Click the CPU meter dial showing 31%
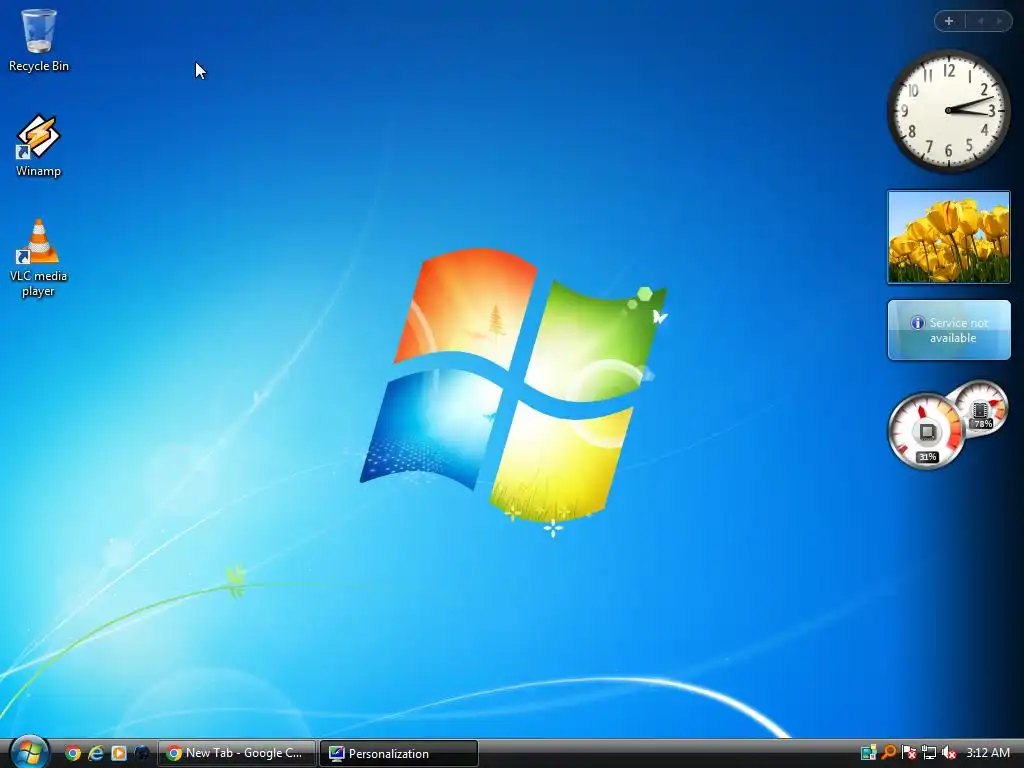Screen dimensions: 1024x768 coord(927,430)
